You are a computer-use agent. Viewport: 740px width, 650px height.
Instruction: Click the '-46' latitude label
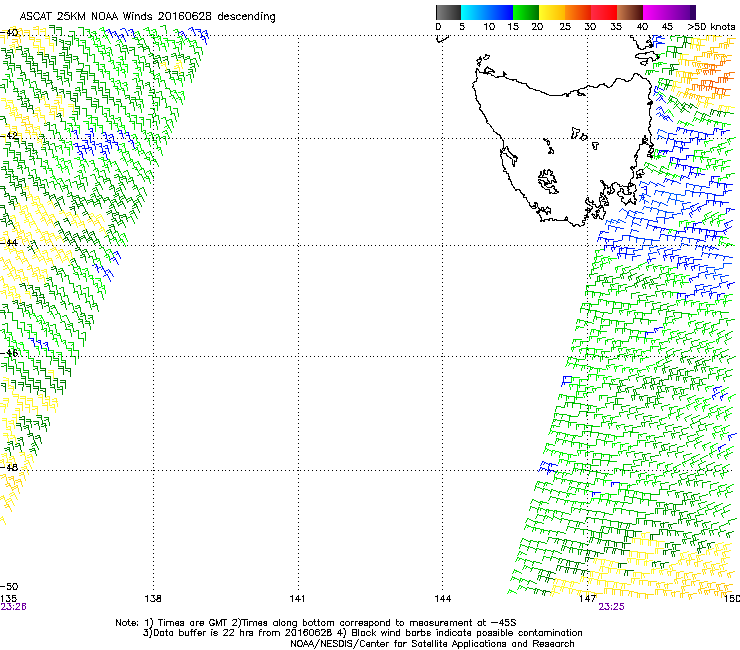tap(9, 353)
